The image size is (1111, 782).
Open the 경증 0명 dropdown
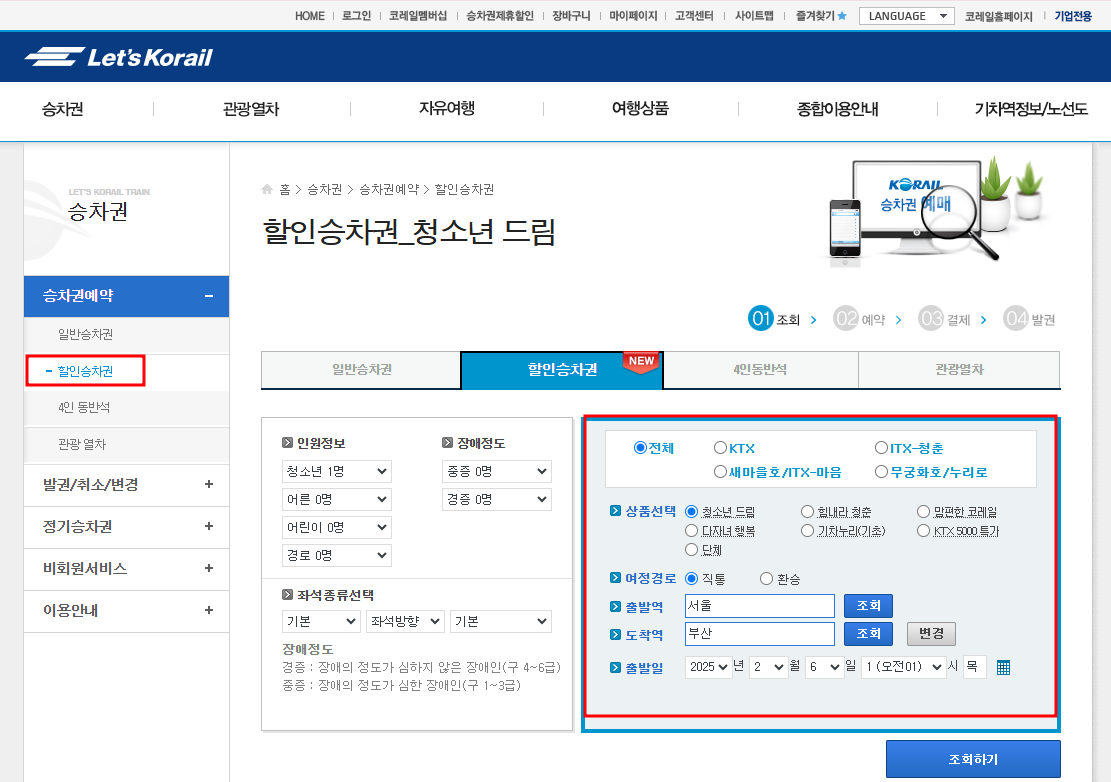(497, 499)
